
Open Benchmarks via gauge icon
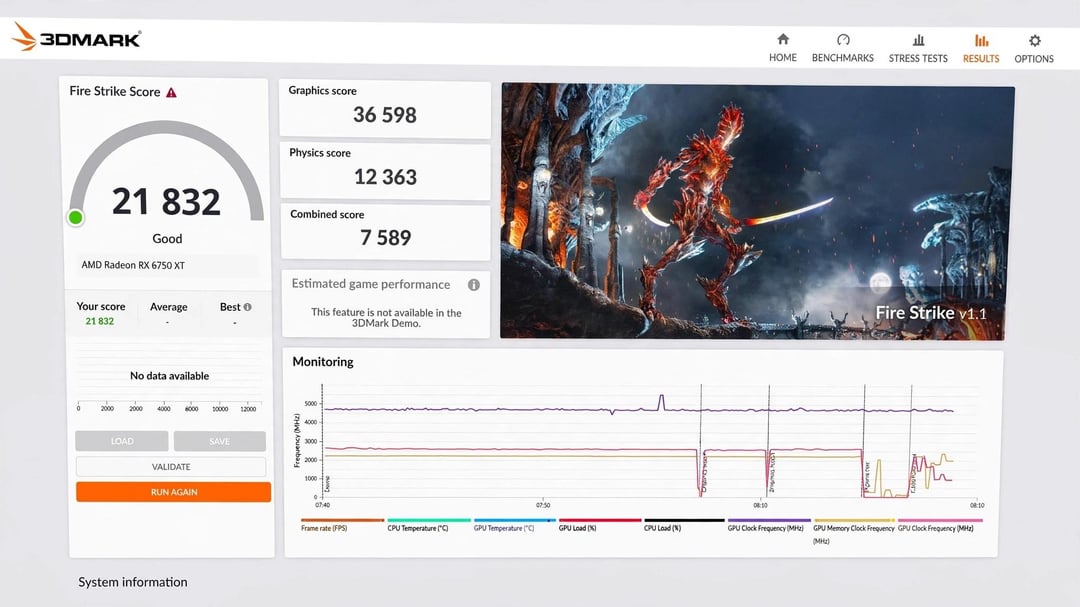[842, 40]
